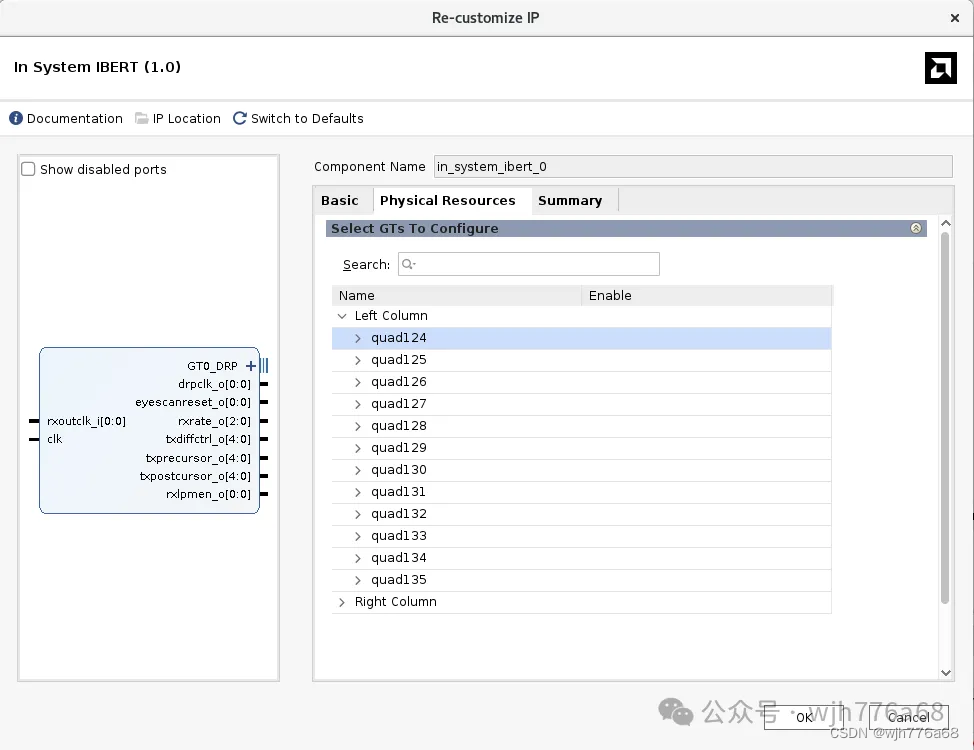Select the Left Column label
974x750 pixels.
(391, 316)
